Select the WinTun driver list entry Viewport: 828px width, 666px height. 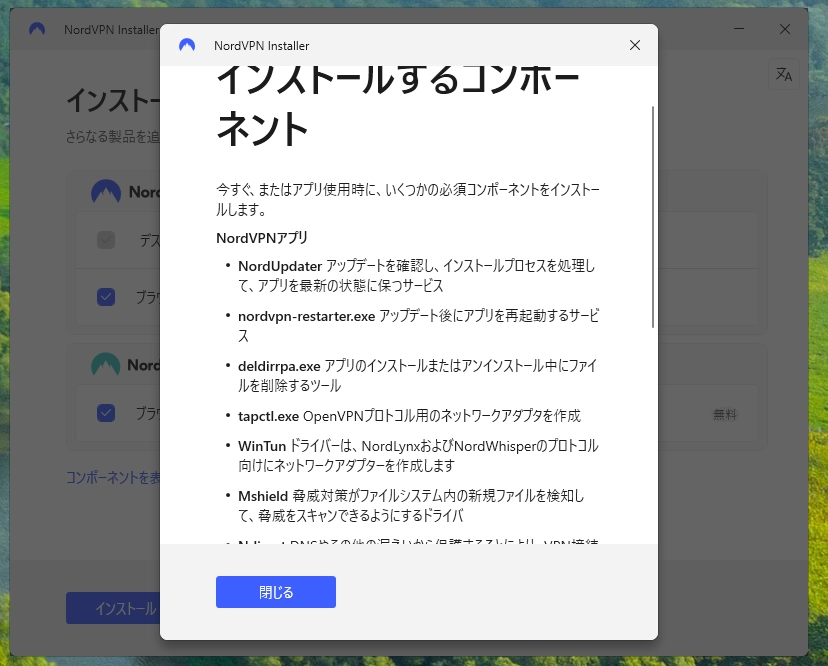(418, 455)
